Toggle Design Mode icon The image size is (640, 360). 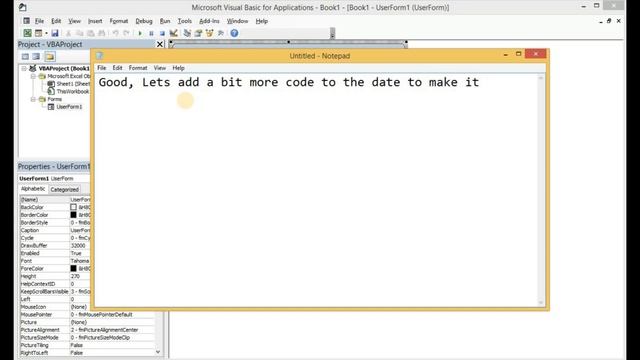click(x=173, y=33)
